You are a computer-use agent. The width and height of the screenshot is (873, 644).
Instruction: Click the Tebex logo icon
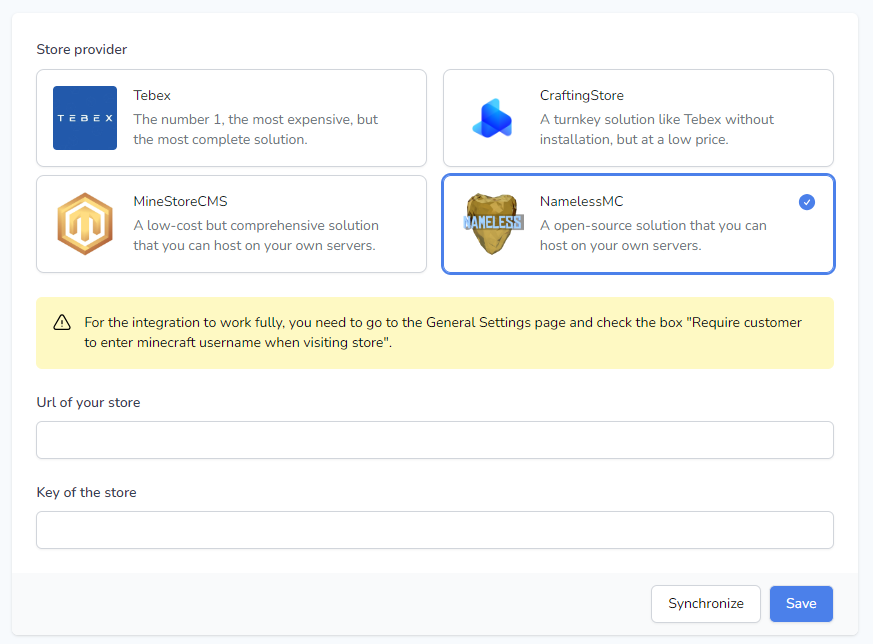(85, 117)
